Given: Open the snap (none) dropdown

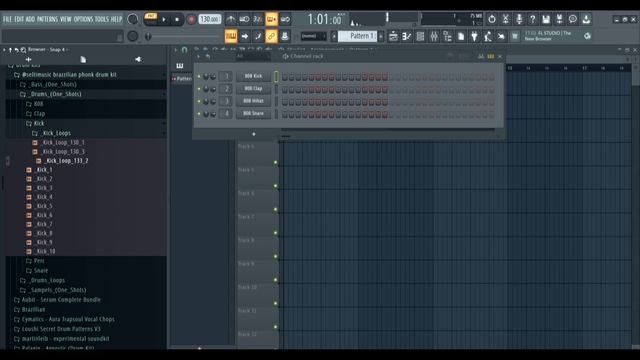Looking at the screenshot, I should click(313, 36).
